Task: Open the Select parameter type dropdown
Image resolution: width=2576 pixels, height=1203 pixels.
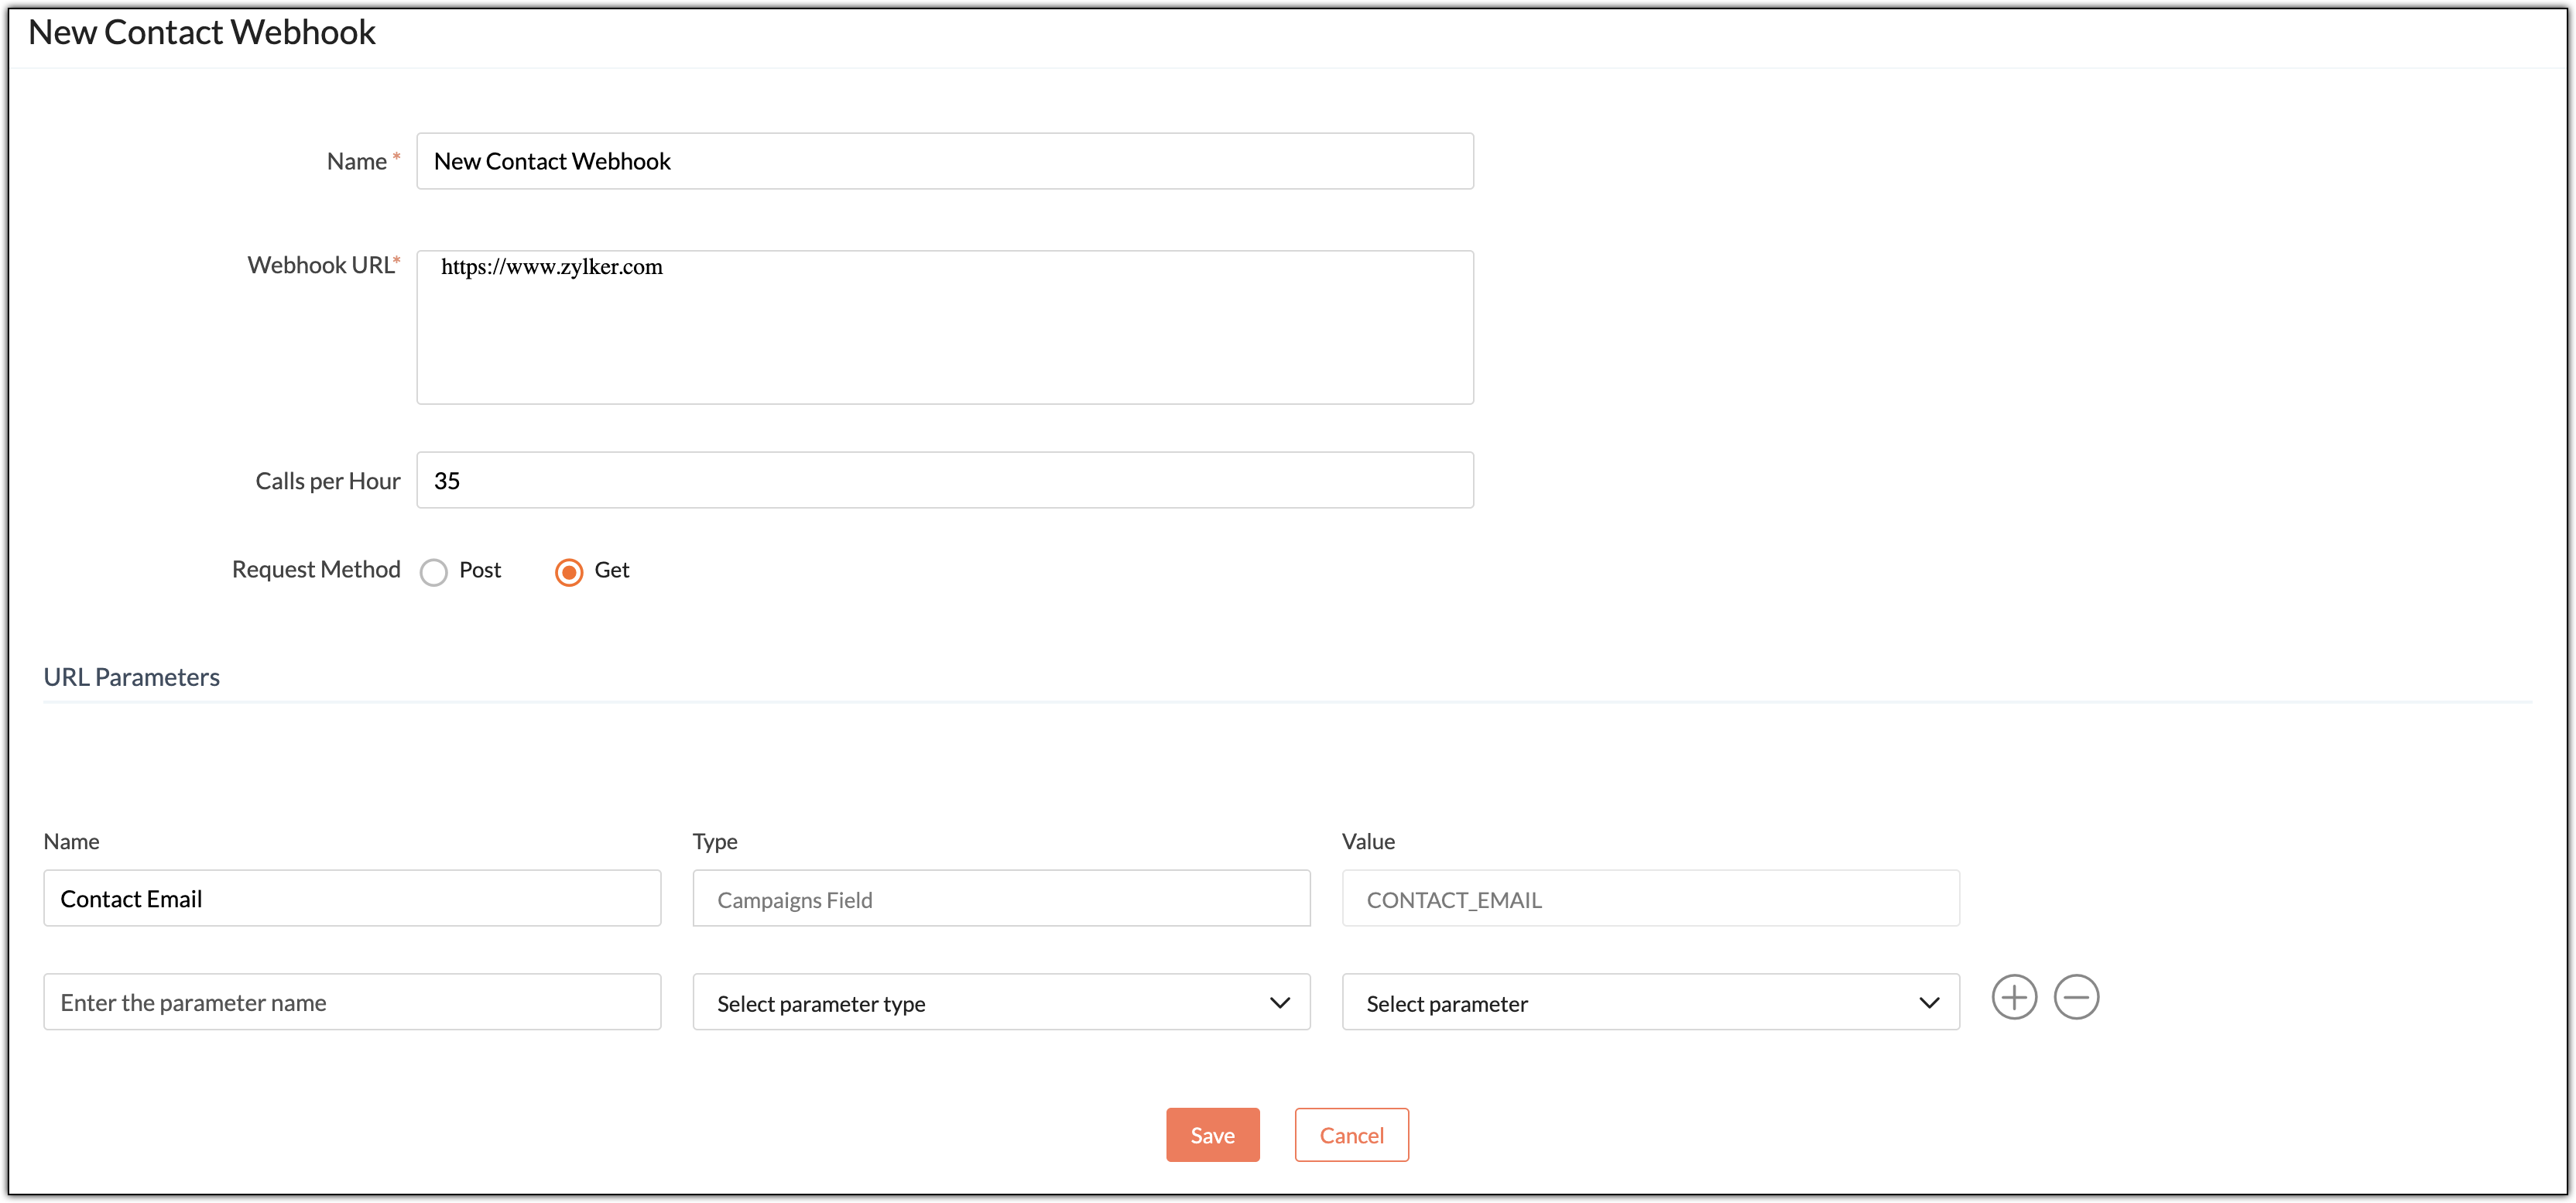Action: click(x=1000, y=1002)
